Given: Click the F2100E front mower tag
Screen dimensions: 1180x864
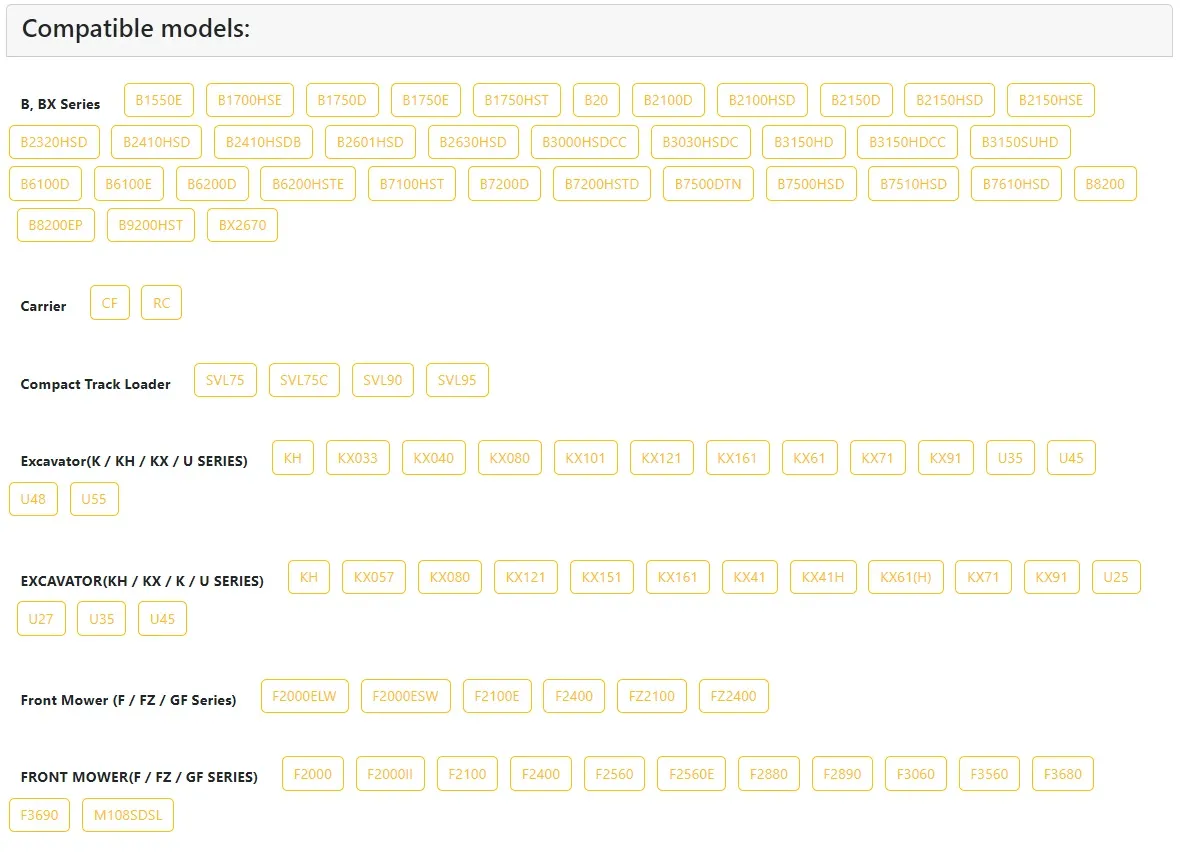Looking at the screenshot, I should point(497,696).
